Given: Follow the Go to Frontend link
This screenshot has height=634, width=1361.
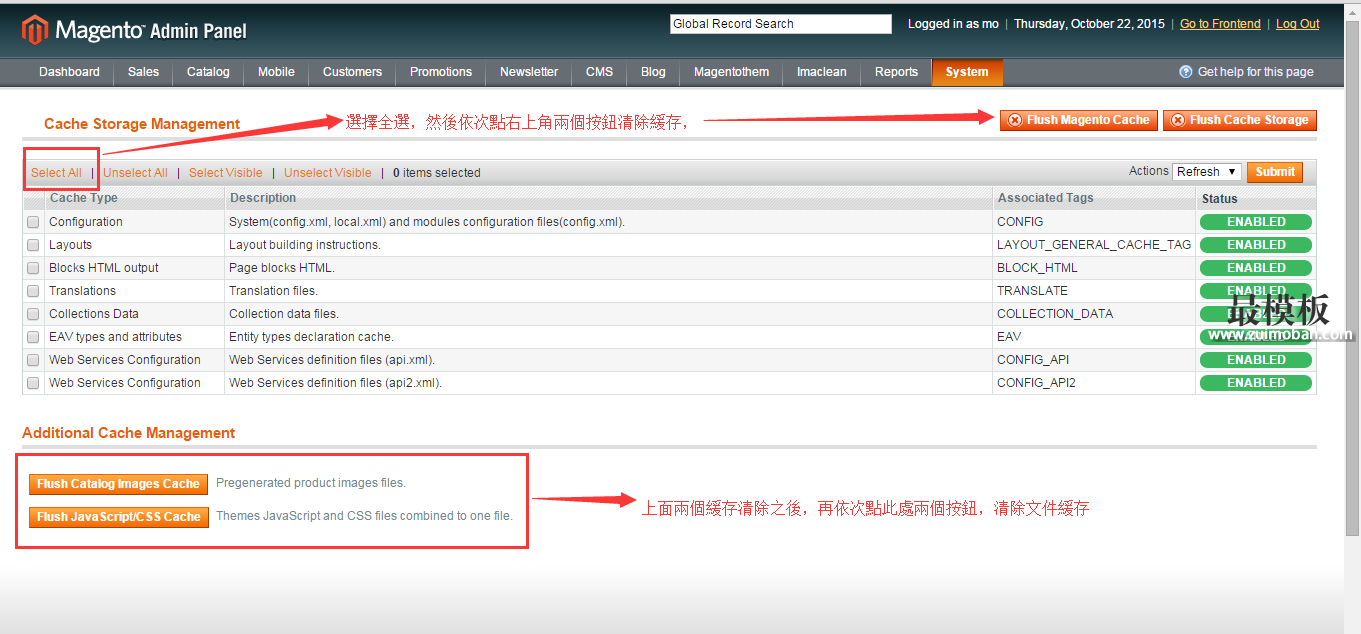Looking at the screenshot, I should coord(1220,24).
